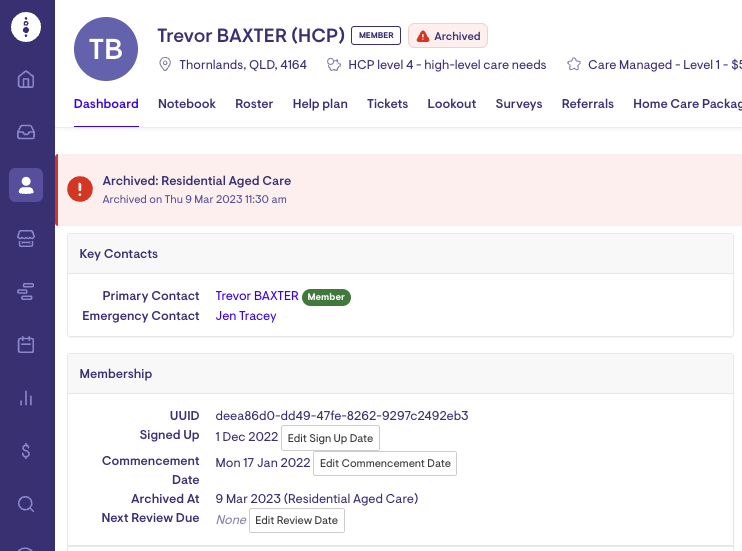Click the app logo at top of sidebar

coord(26,27)
